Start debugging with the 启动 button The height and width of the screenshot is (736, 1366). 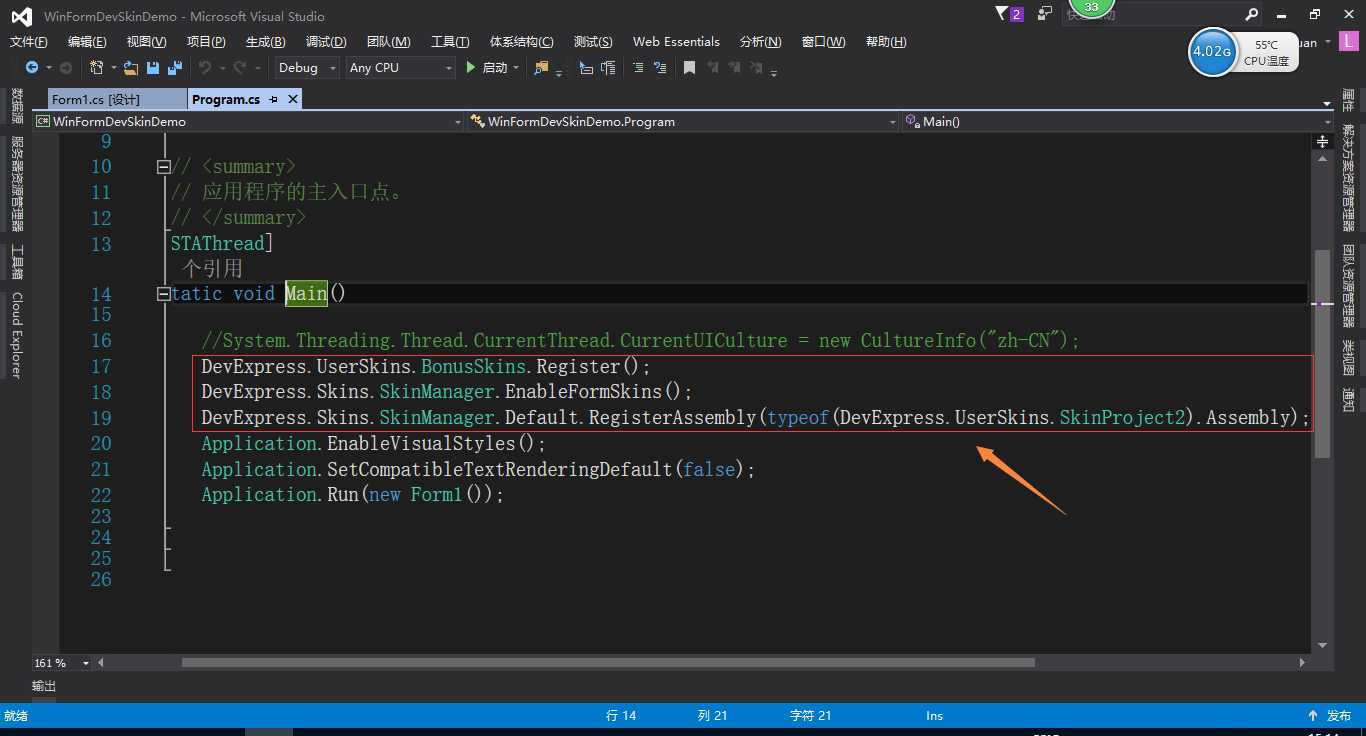[487, 67]
